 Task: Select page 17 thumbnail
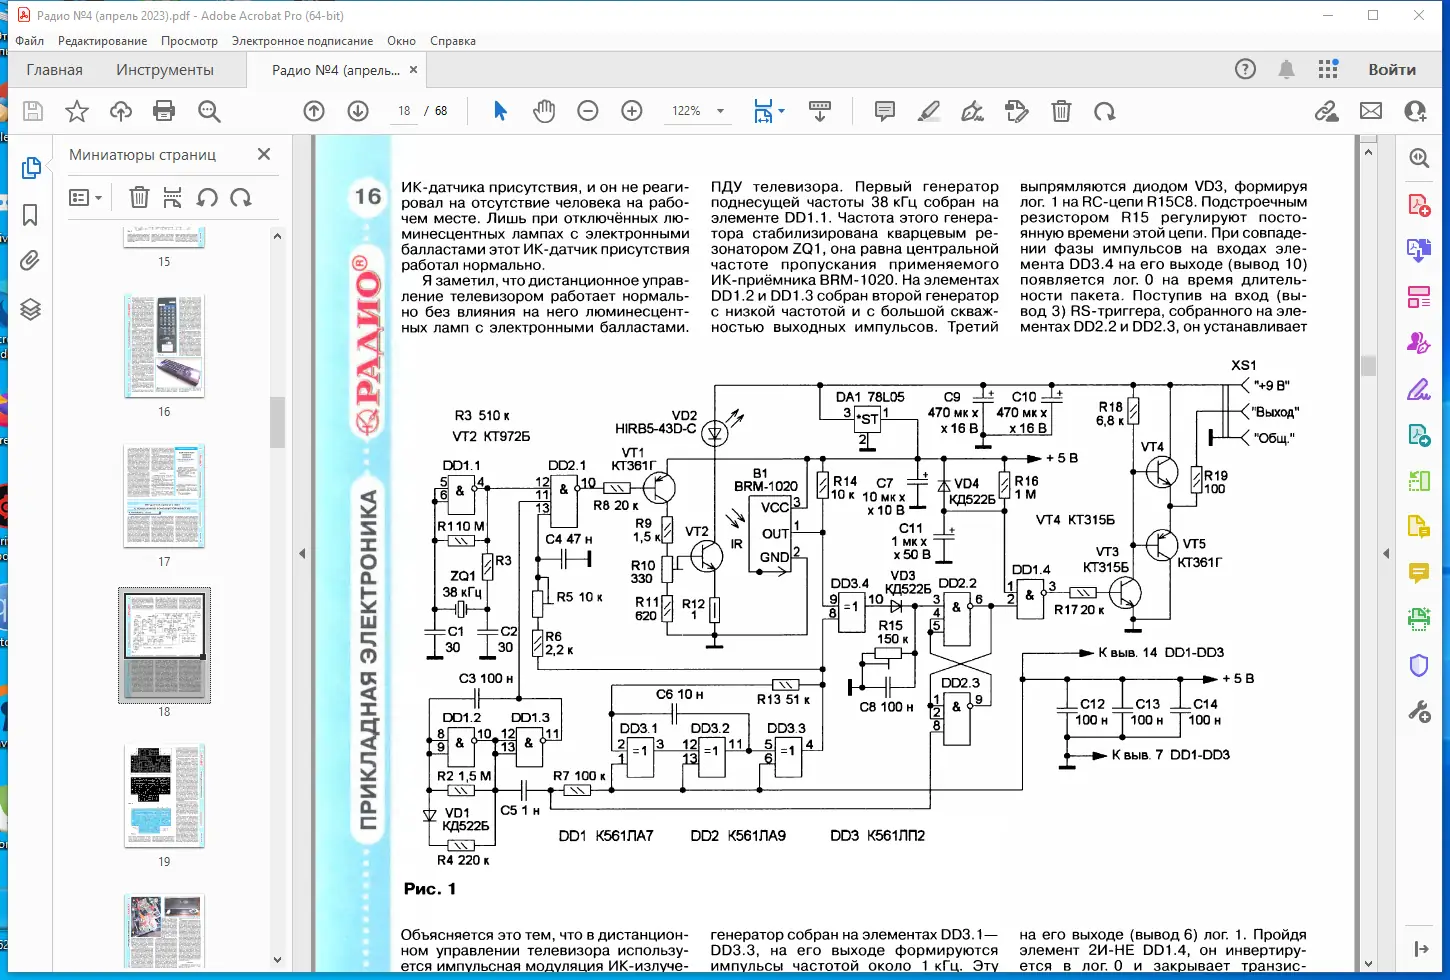[164, 496]
